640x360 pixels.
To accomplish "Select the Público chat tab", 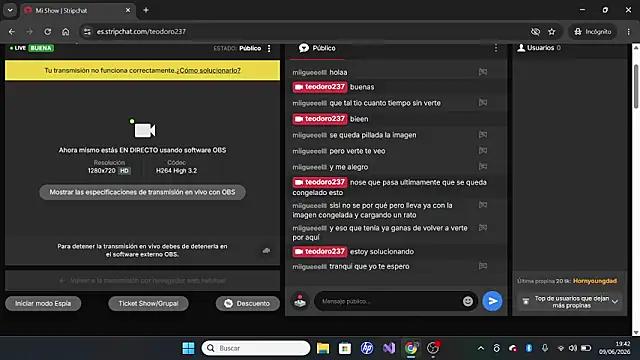I will (317, 48).
